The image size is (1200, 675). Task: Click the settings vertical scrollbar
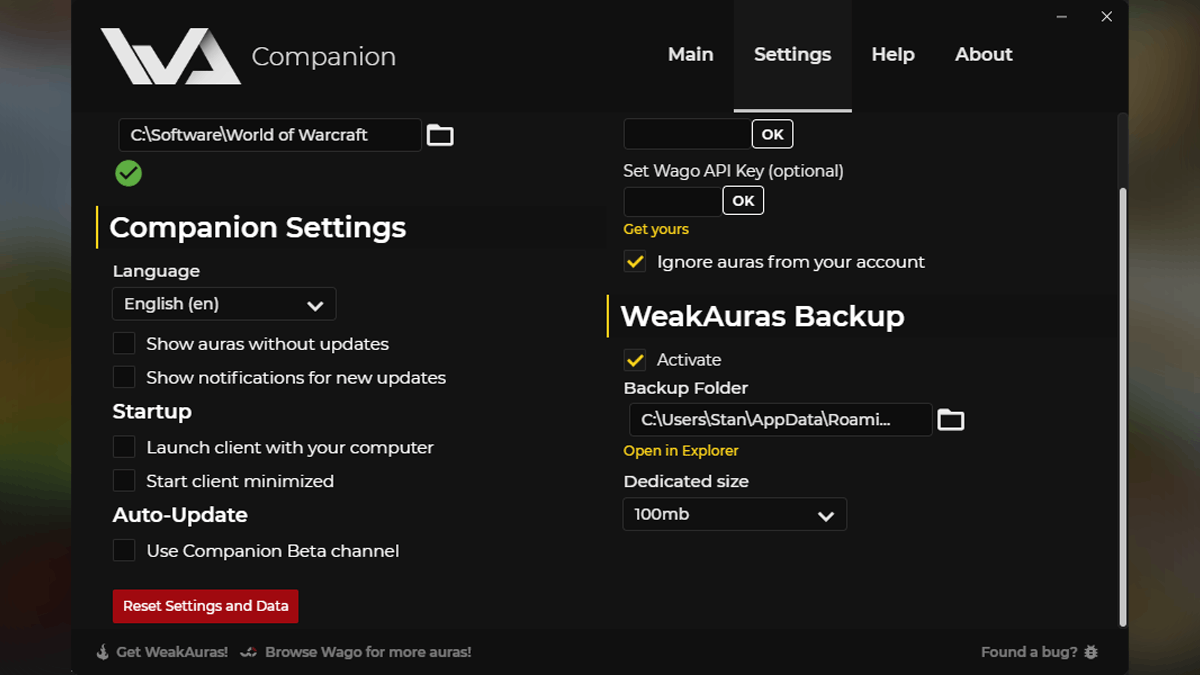coord(1122,405)
